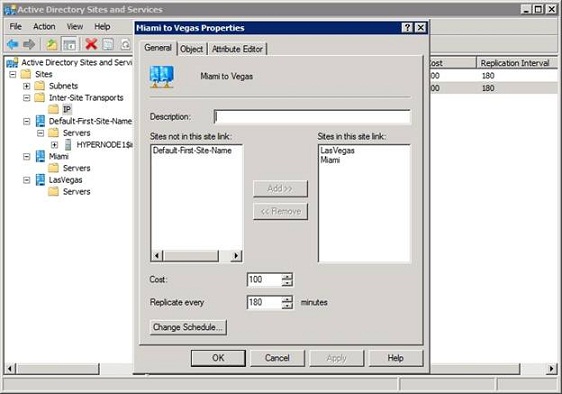Click main window right scroll arrow

[x=551, y=368]
